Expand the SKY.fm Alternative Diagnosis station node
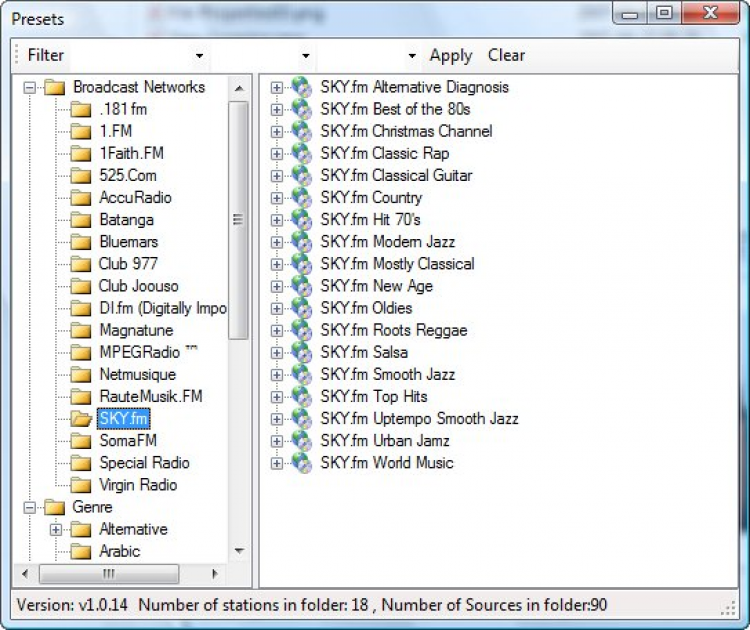This screenshot has height=630, width=750. 276,88
